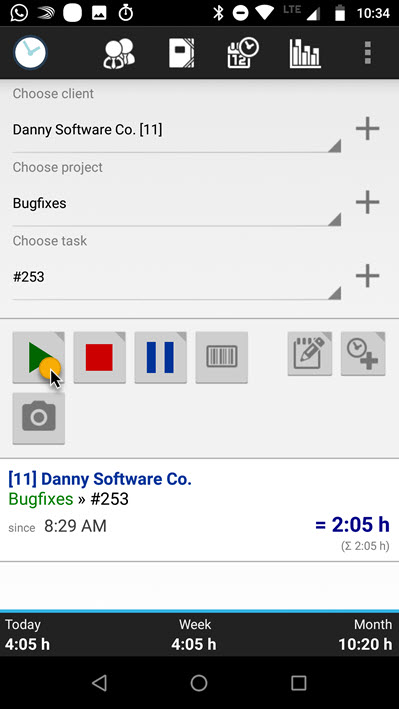Tap the Android home navigation button
This screenshot has width=399, height=709.
(199, 683)
